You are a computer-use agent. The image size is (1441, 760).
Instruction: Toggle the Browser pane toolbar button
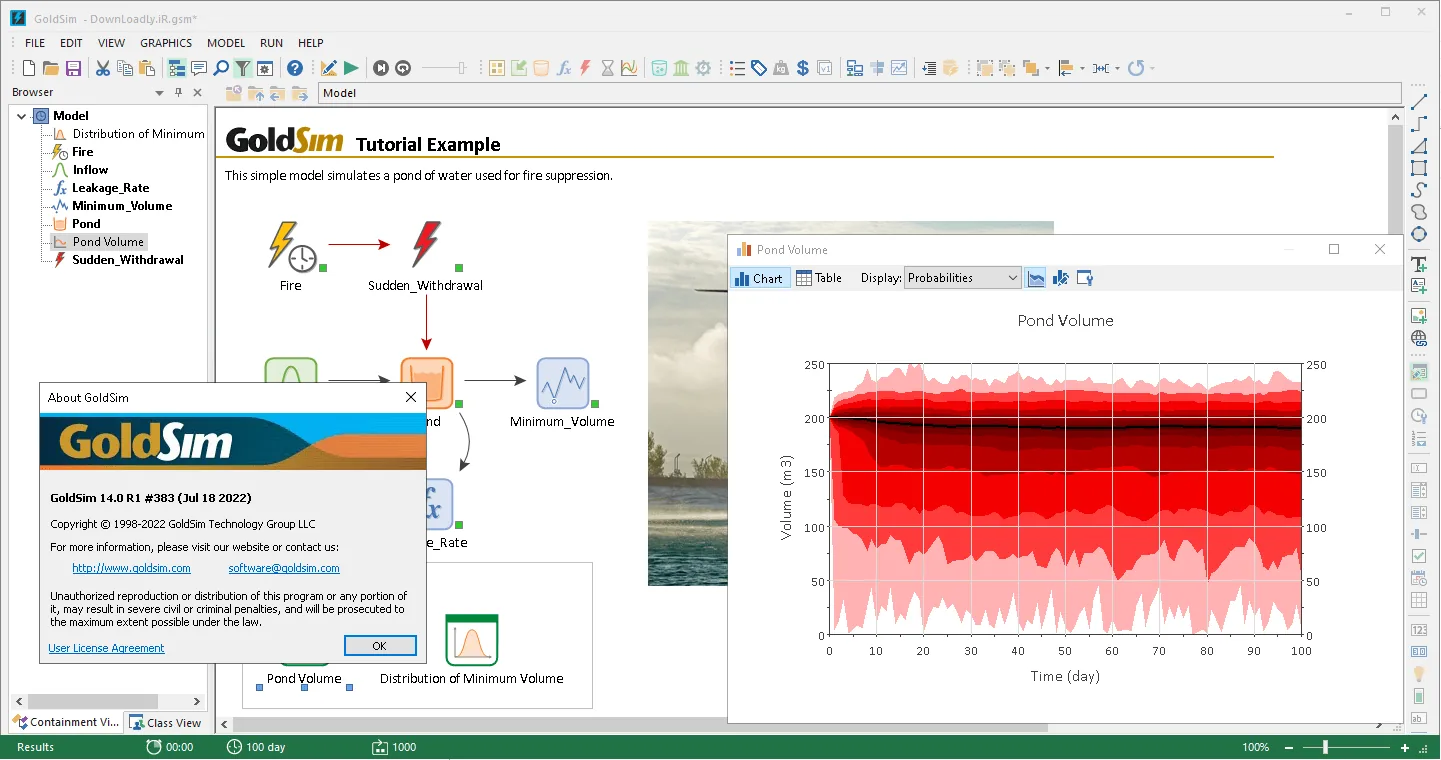point(177,68)
